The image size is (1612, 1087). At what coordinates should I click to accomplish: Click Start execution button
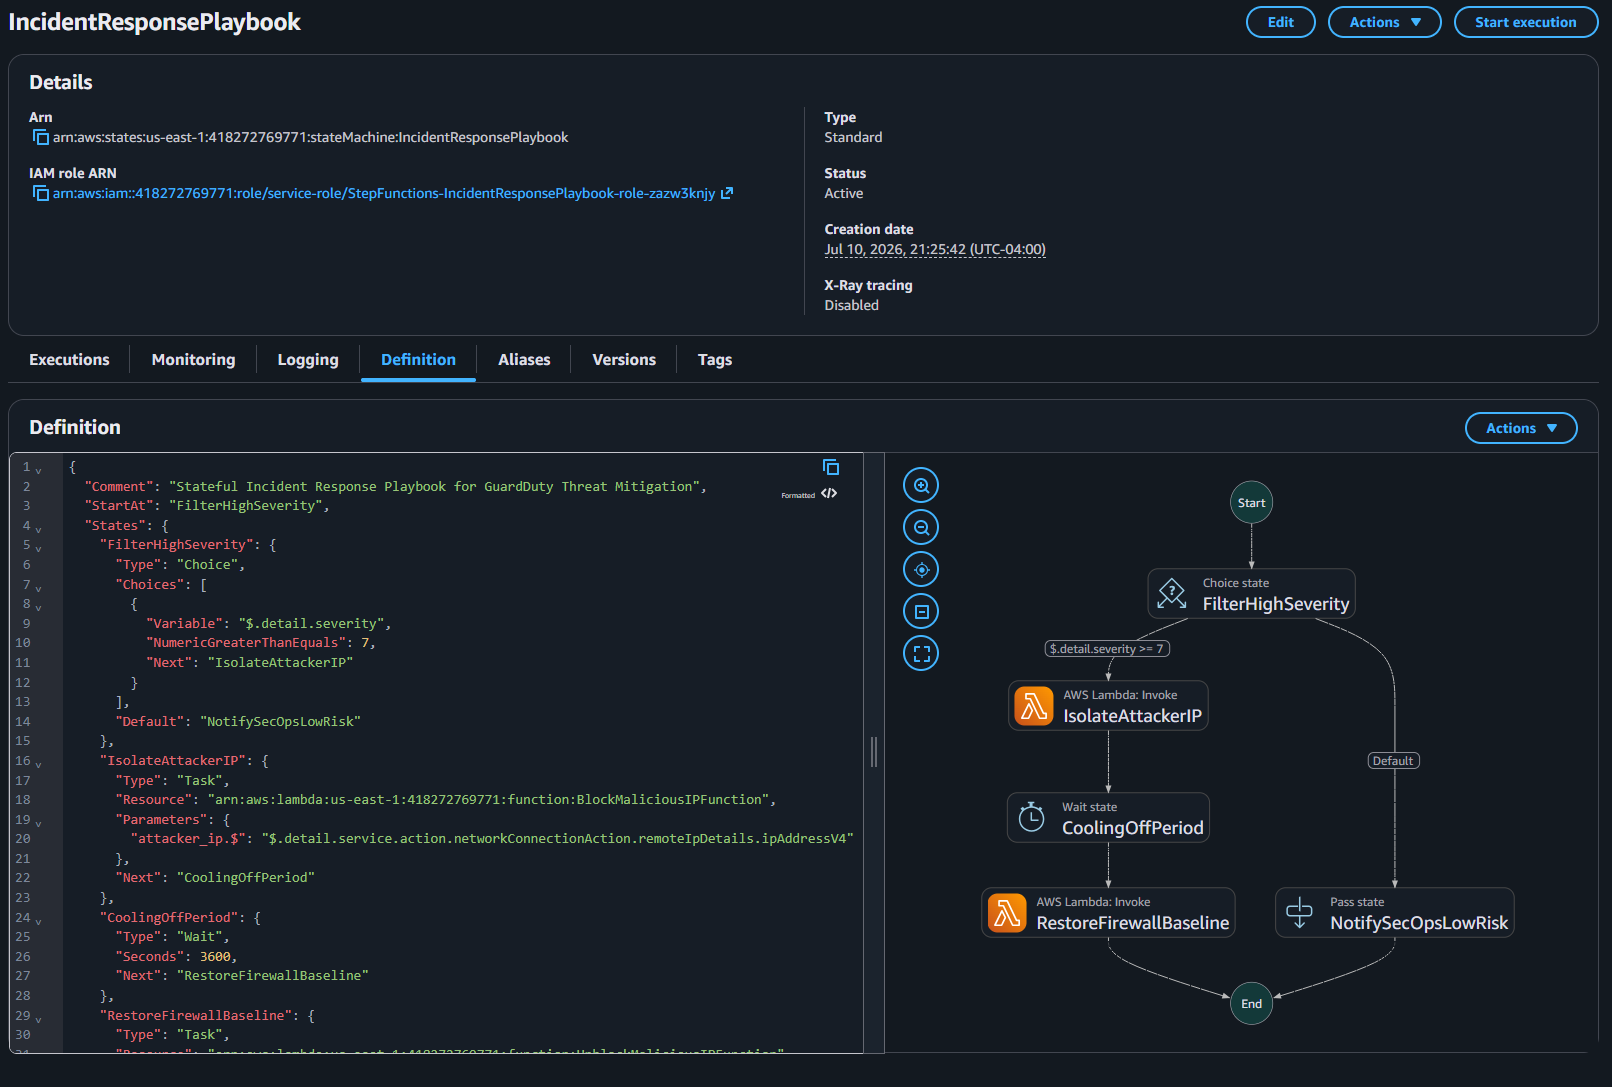click(x=1525, y=22)
